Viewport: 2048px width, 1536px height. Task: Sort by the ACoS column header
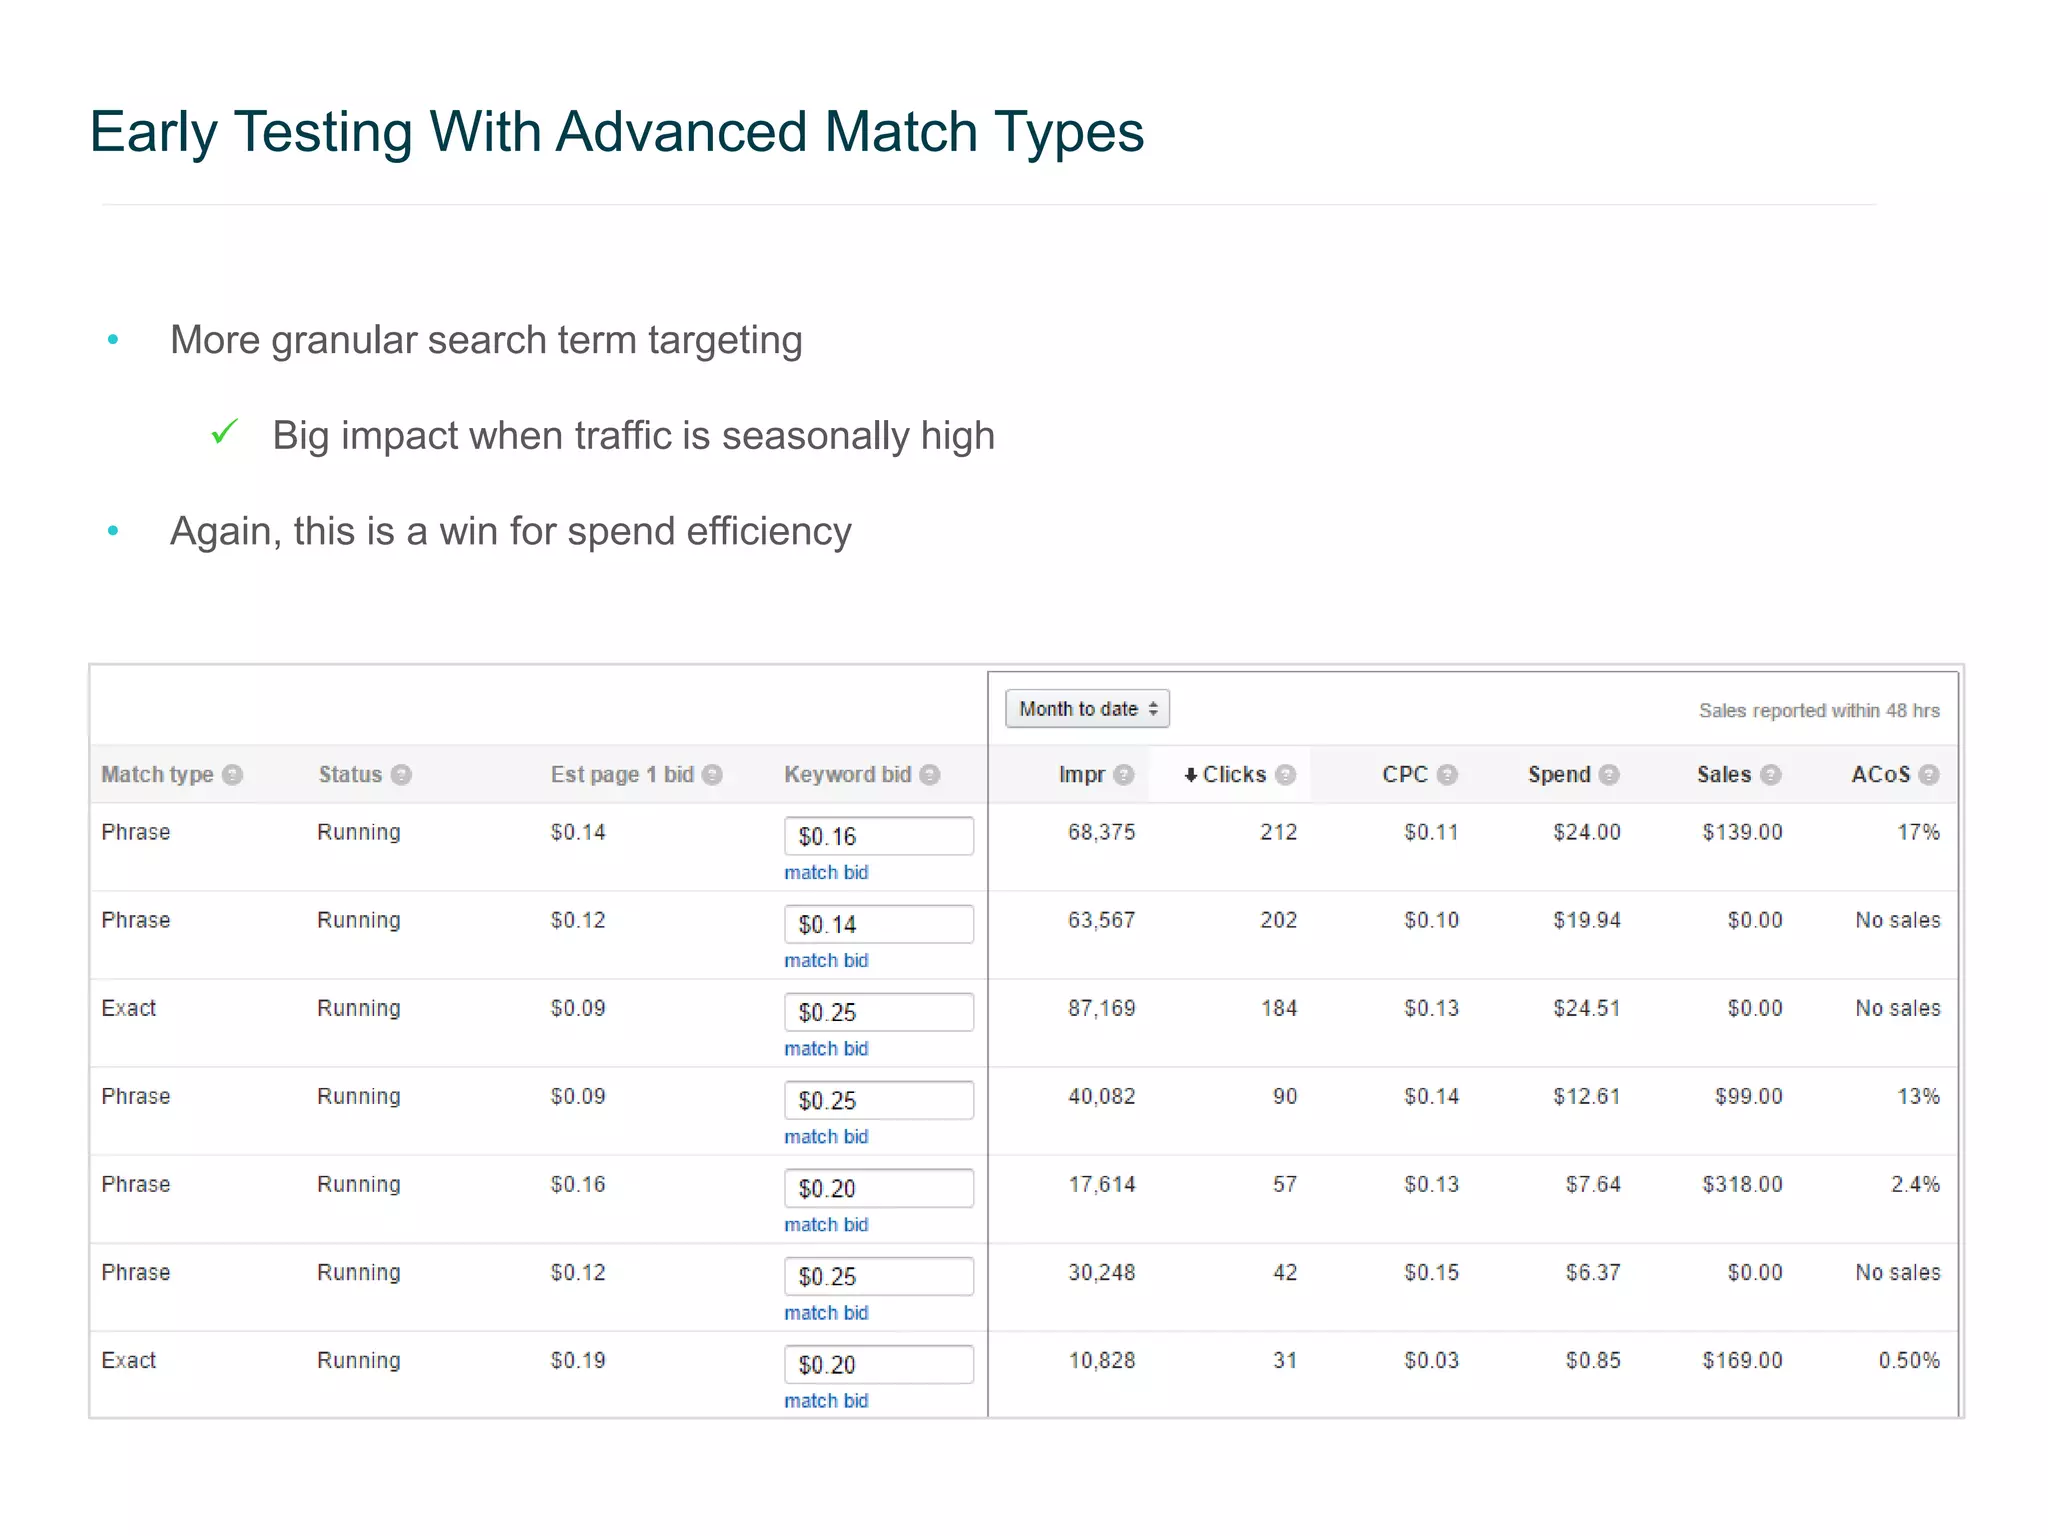[x=1880, y=775]
